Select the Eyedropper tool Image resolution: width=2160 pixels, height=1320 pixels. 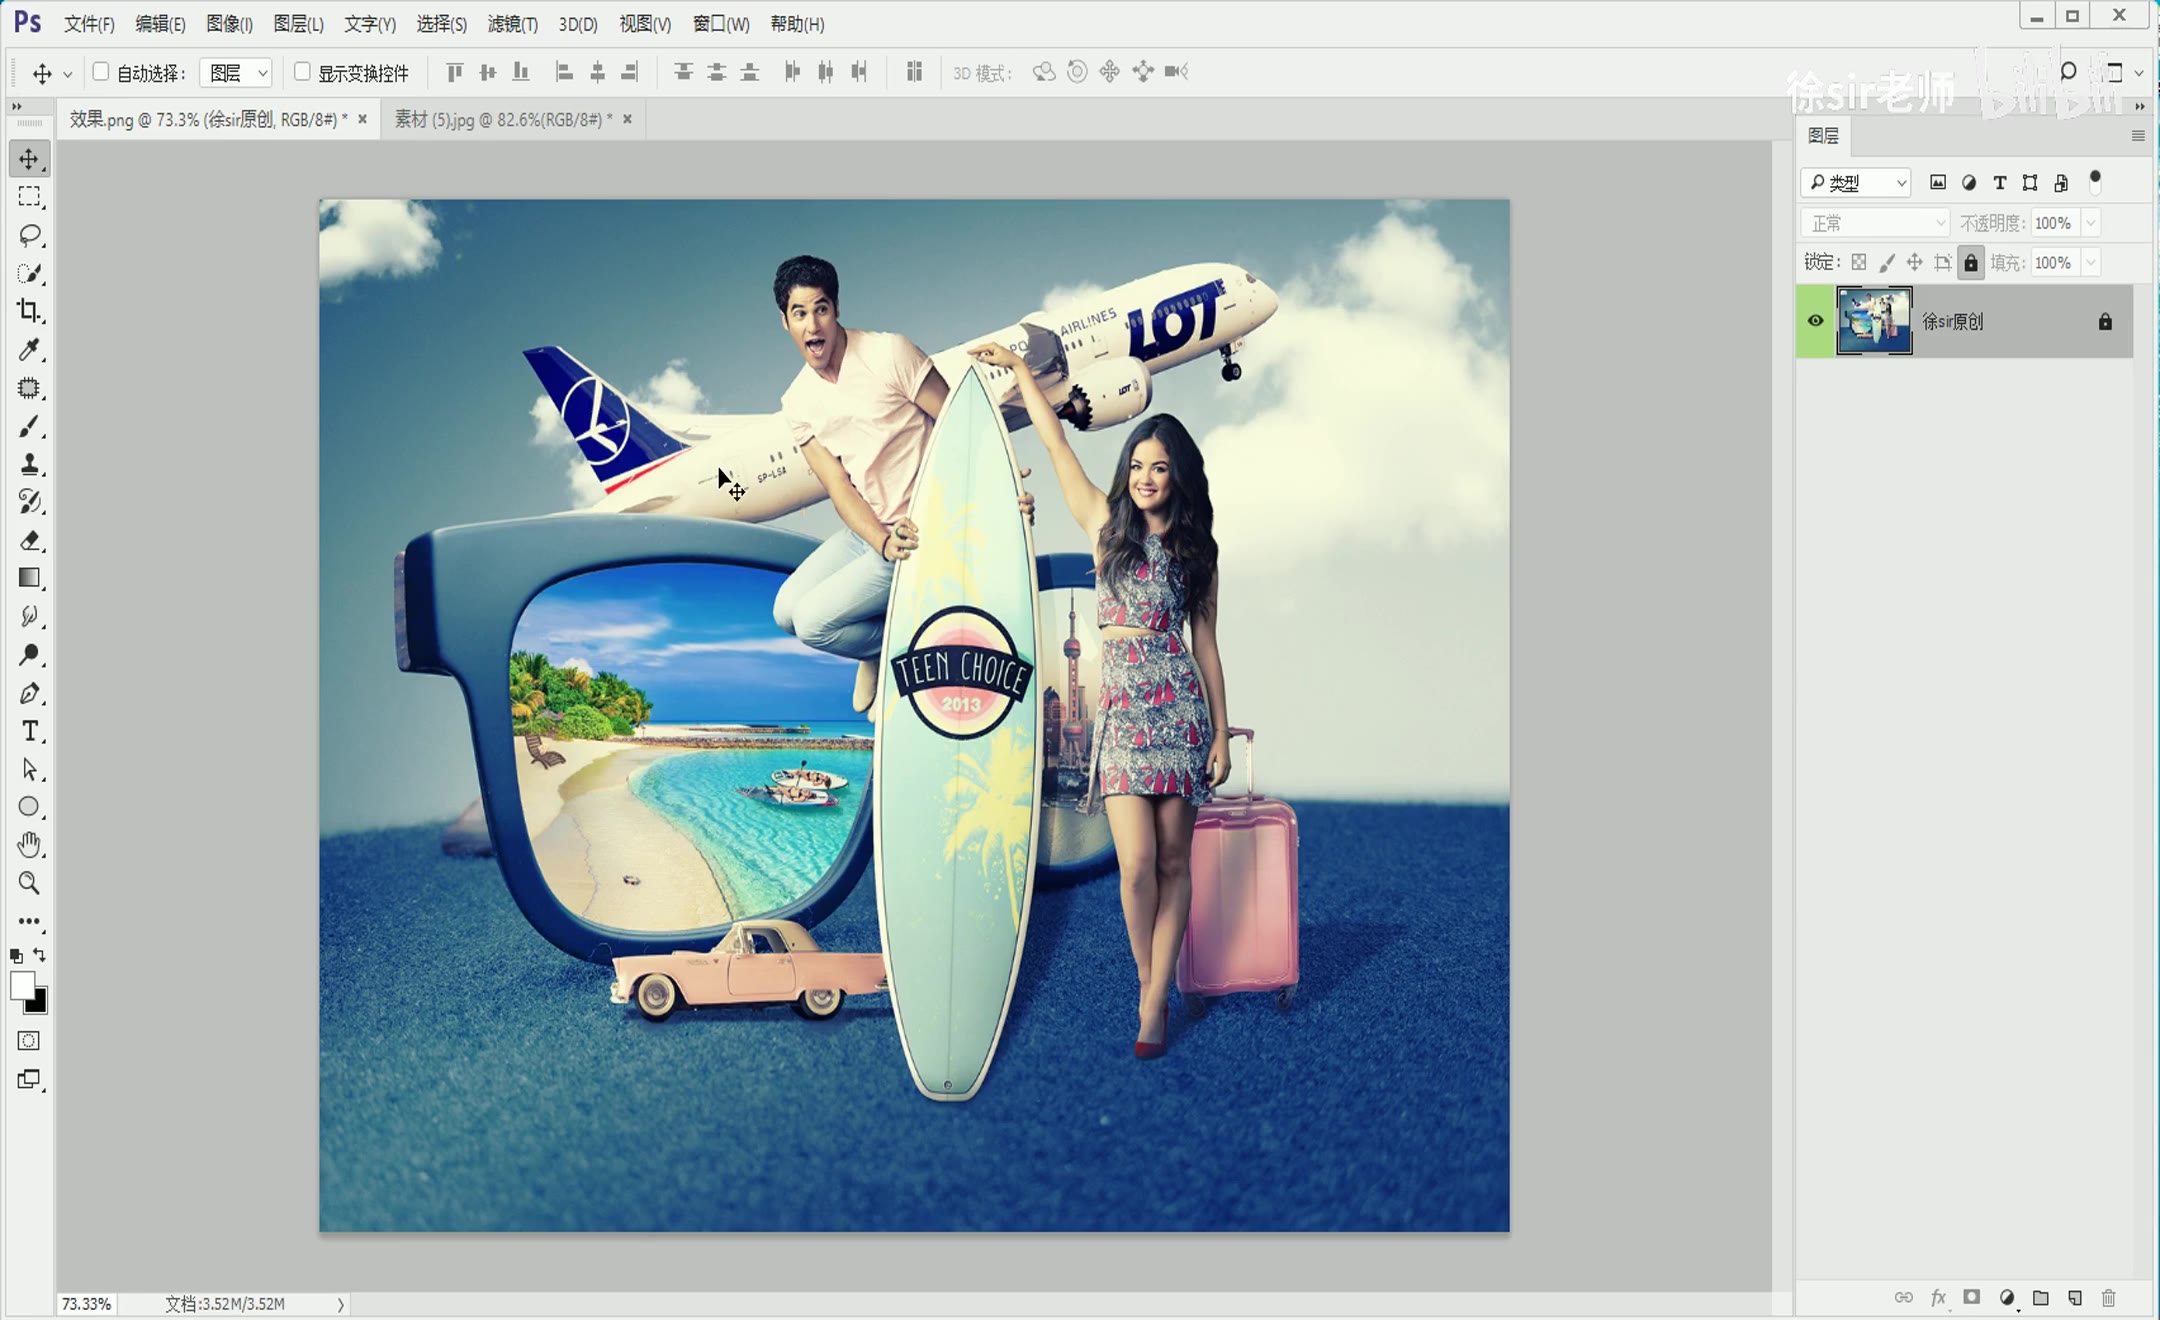point(29,349)
